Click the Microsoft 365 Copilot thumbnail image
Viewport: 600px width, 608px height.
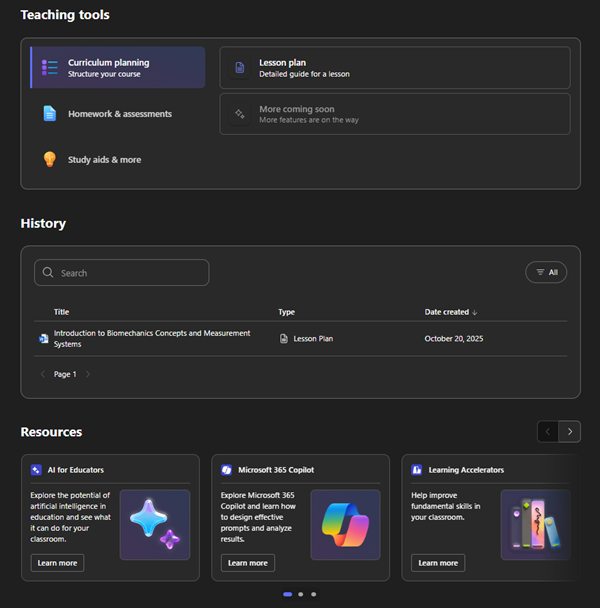345,524
